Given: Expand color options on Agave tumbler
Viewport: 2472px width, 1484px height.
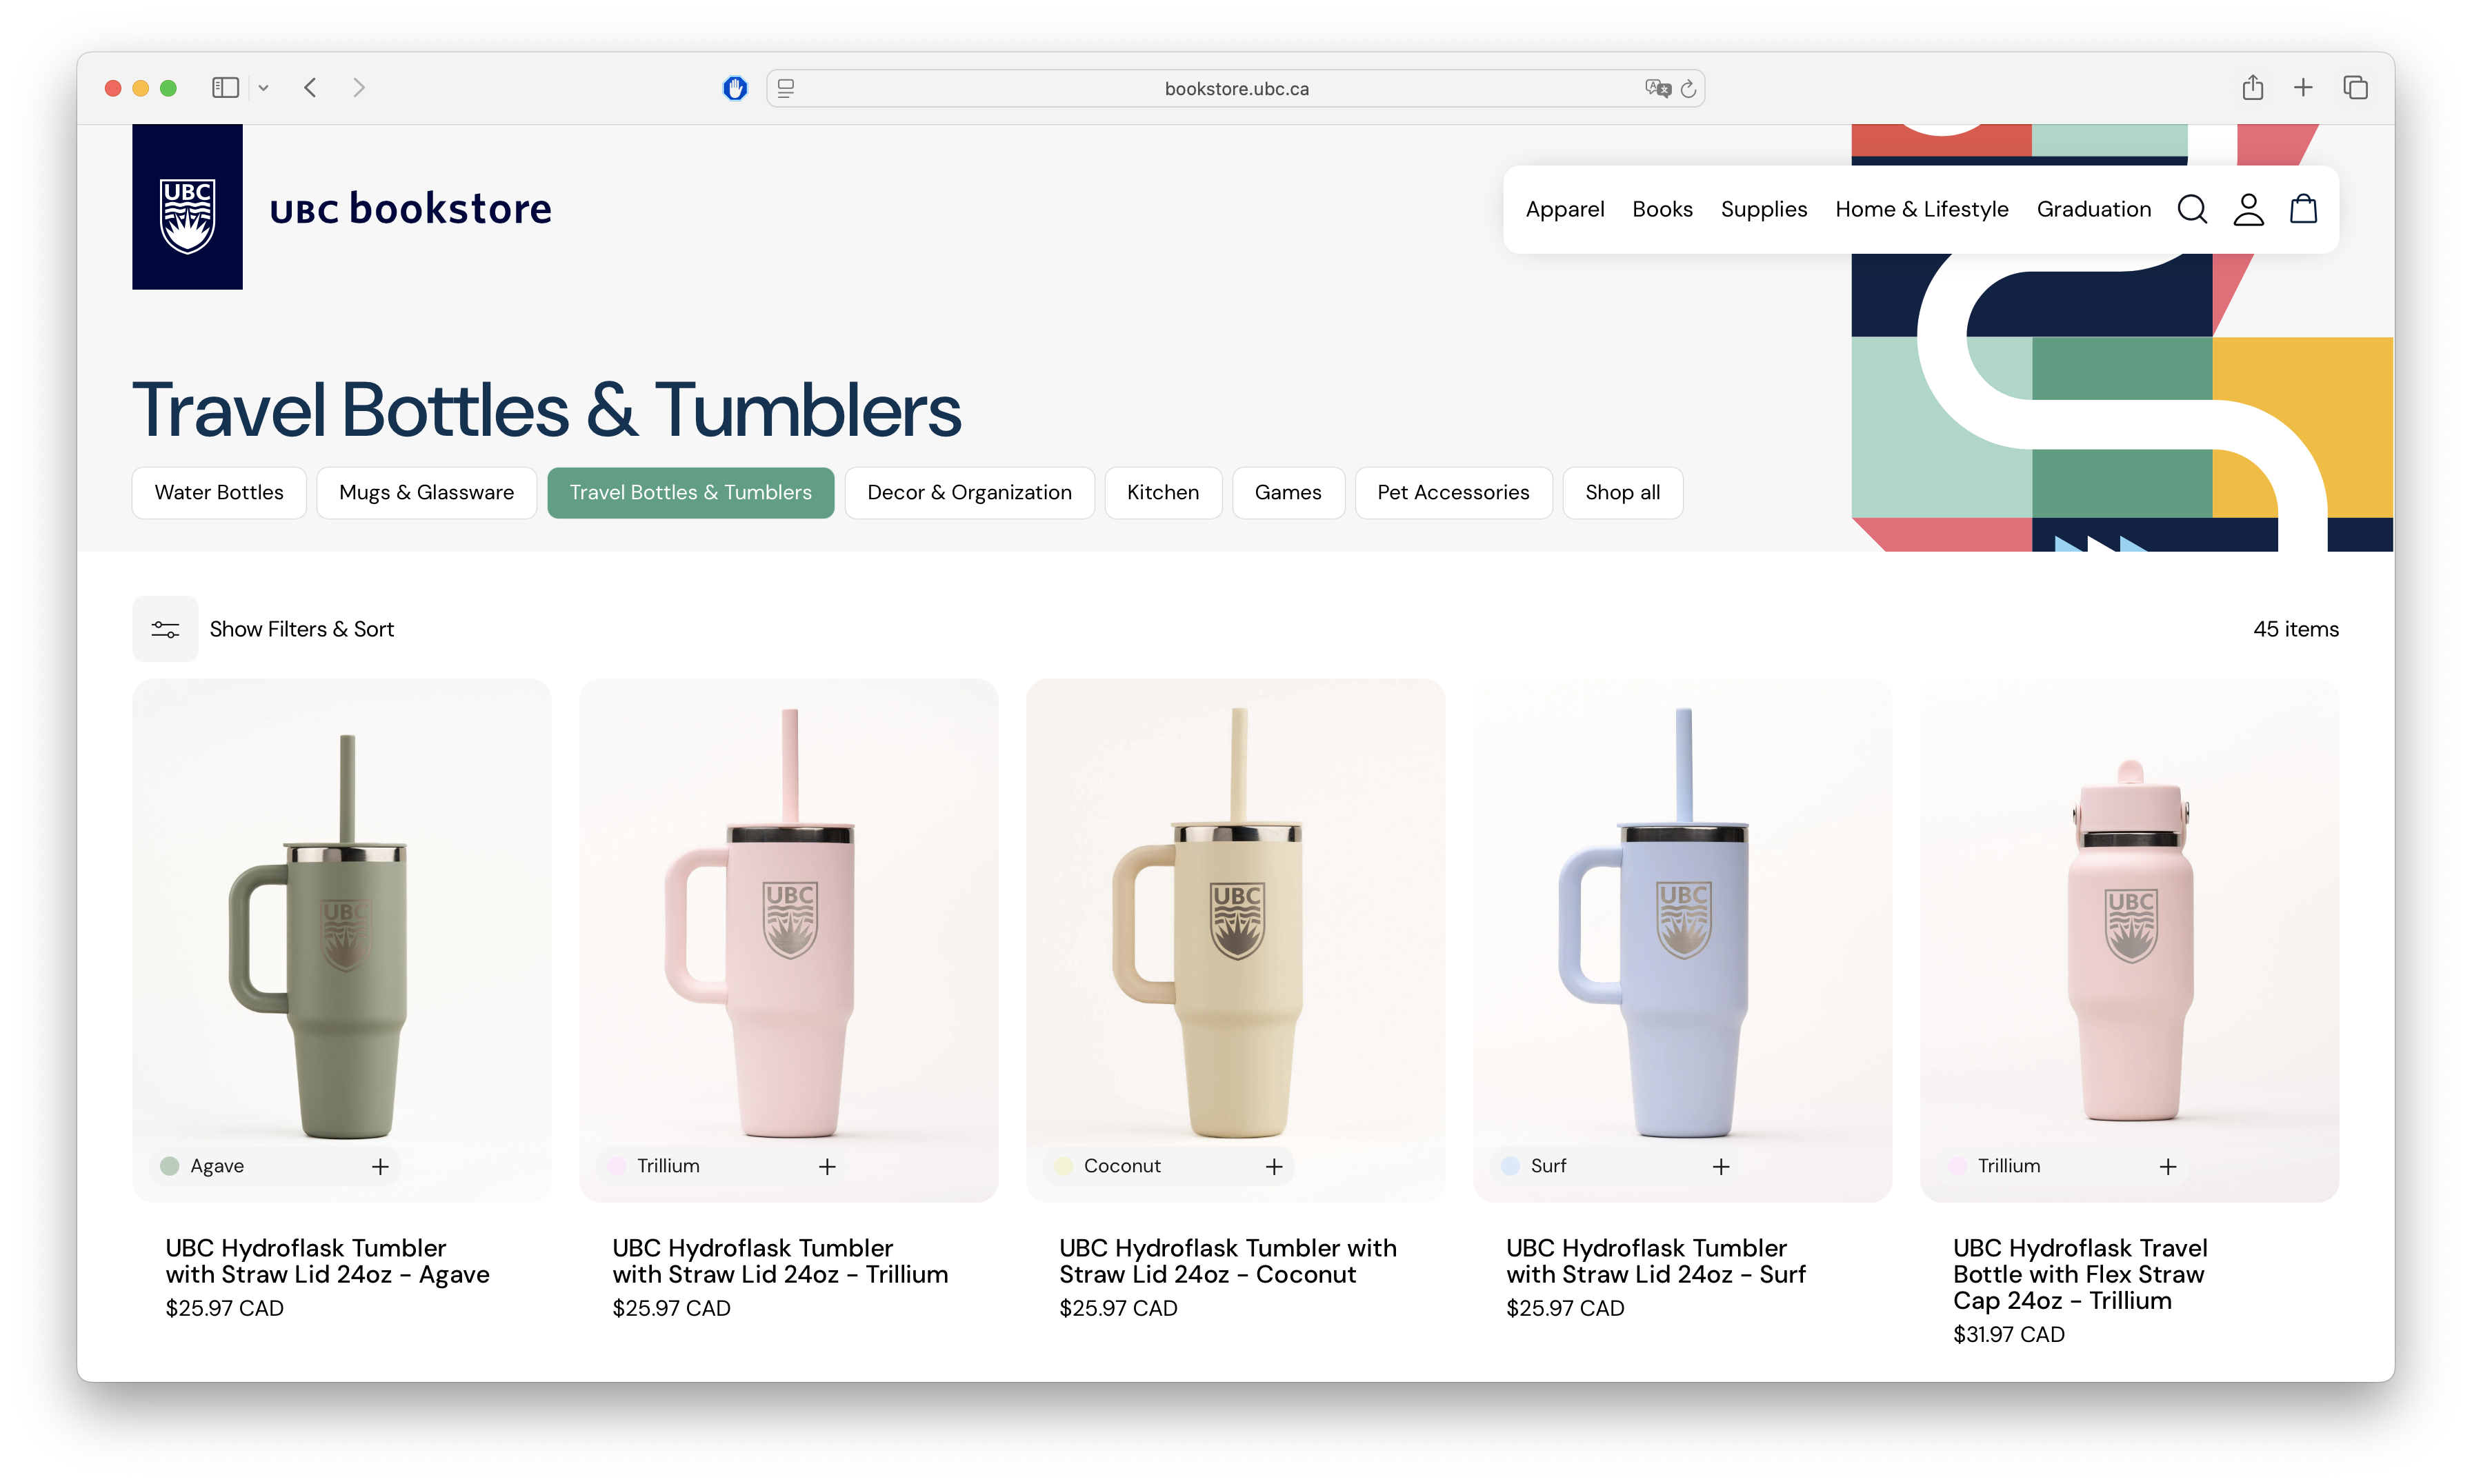Looking at the screenshot, I should click(380, 1166).
